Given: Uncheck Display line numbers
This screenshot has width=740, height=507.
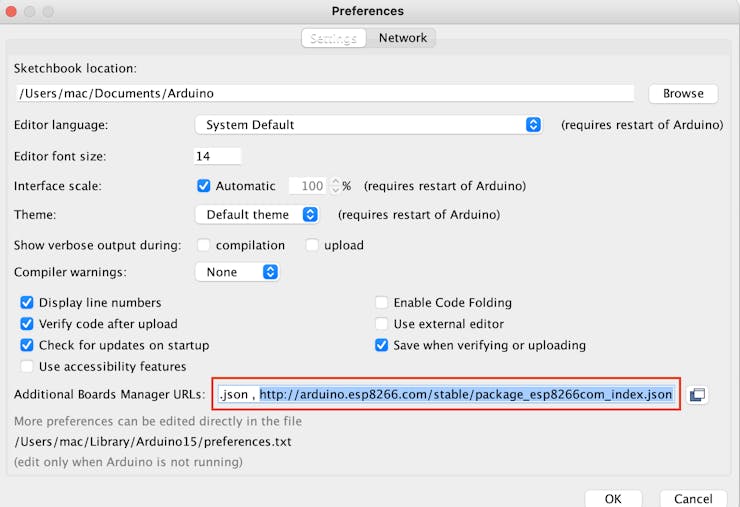Looking at the screenshot, I should click(x=27, y=303).
